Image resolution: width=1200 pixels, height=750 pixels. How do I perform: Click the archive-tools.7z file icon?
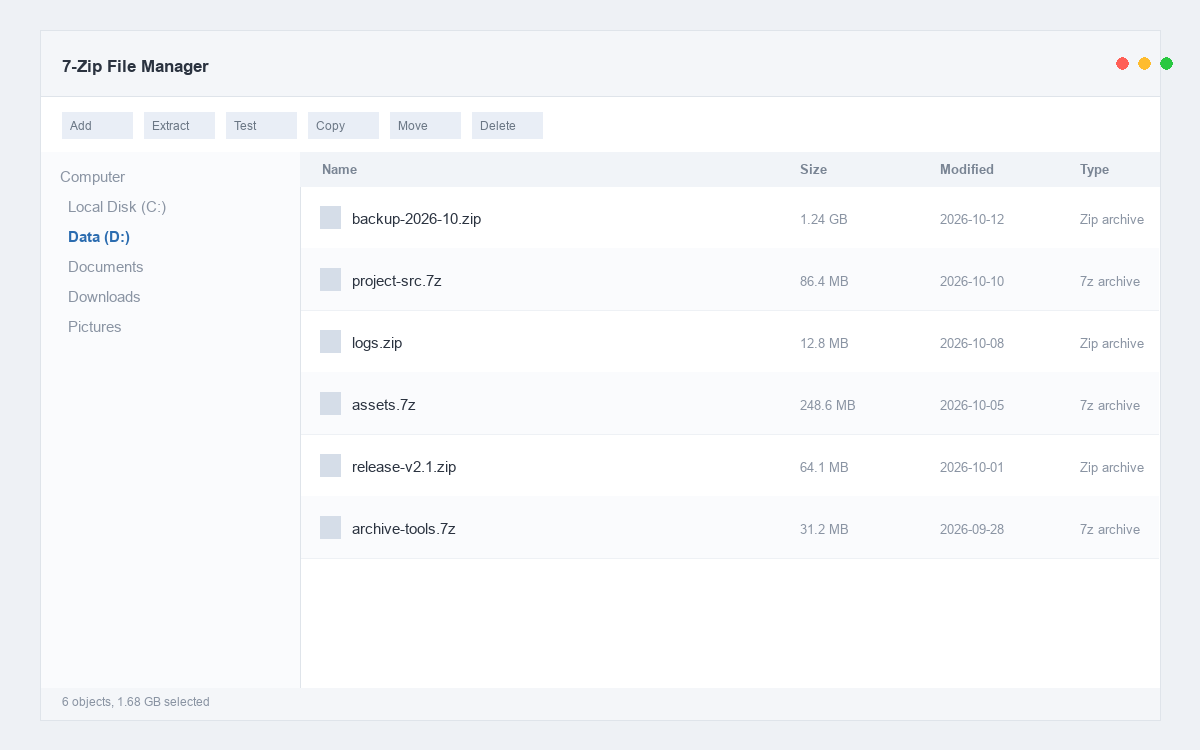coord(330,528)
